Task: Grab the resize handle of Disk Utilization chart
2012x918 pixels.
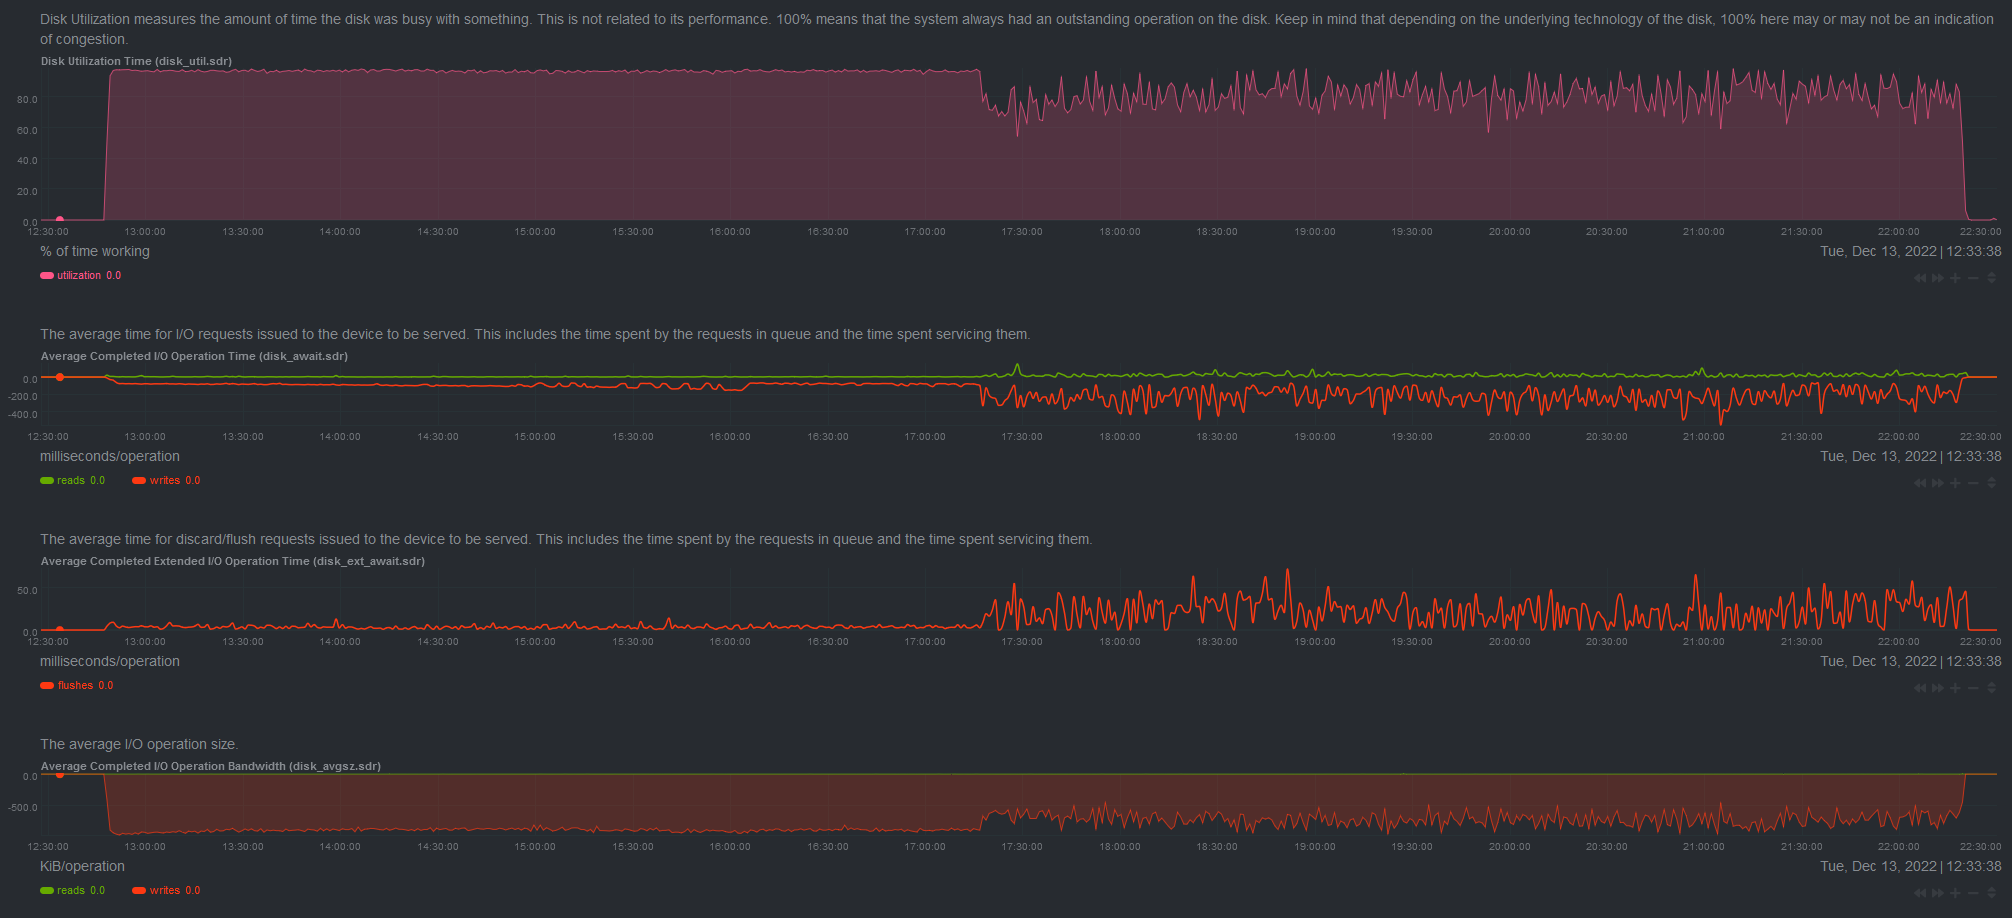Action: tap(1991, 278)
